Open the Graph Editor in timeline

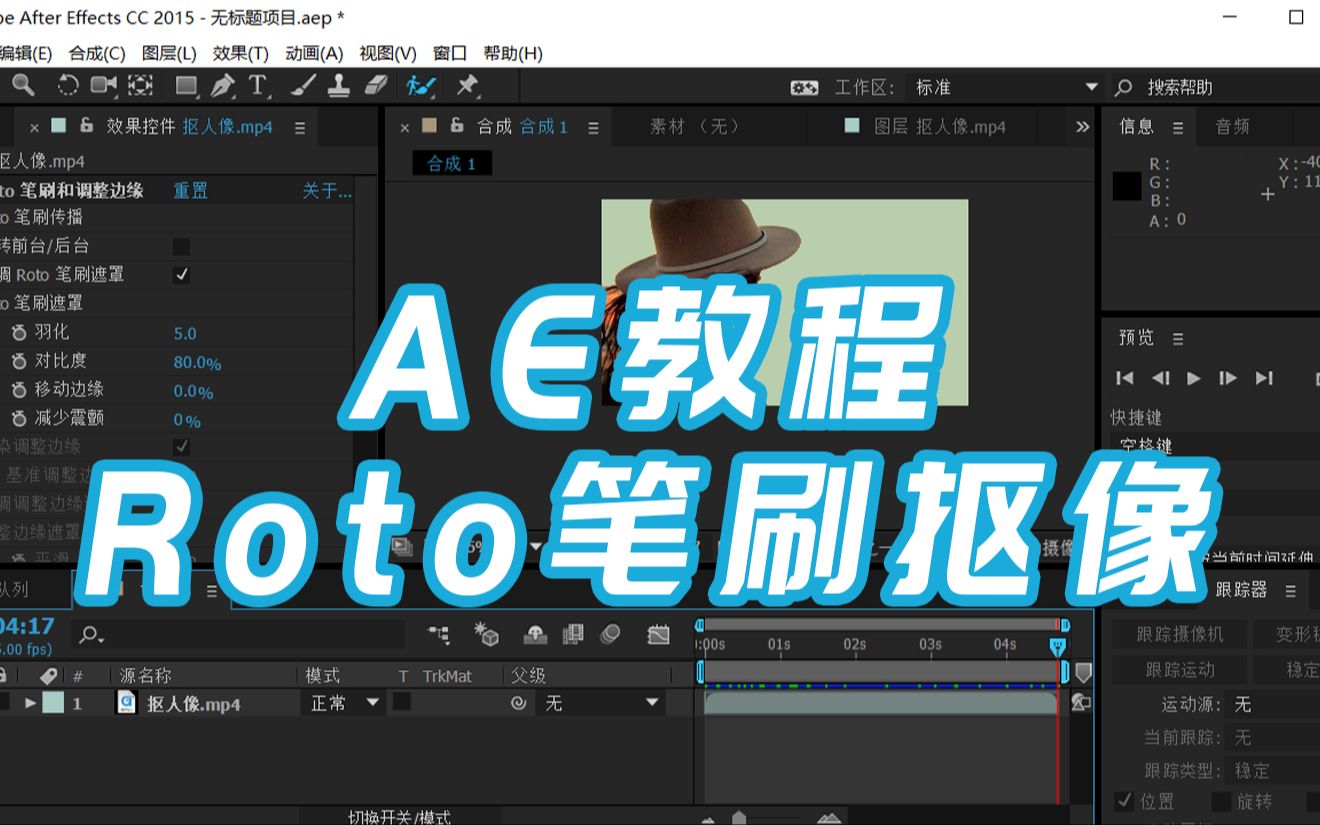[659, 635]
